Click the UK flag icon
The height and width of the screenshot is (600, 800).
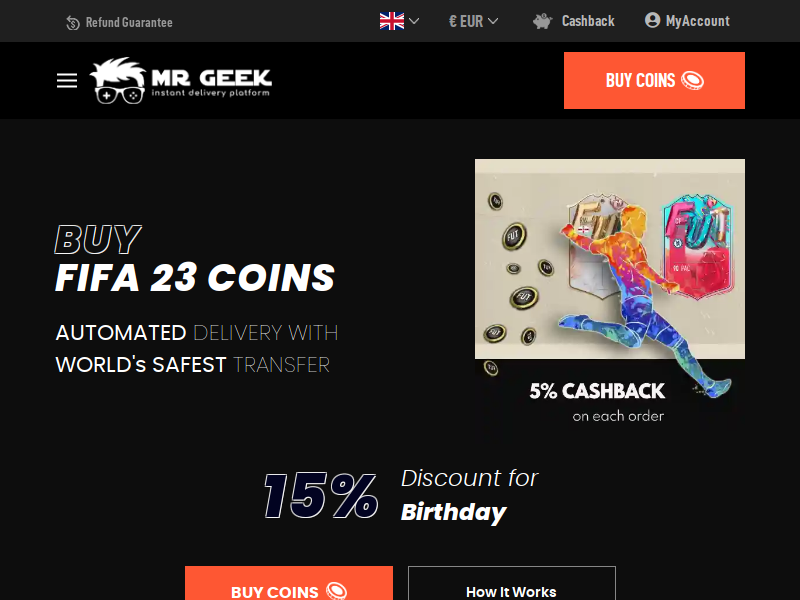[392, 21]
